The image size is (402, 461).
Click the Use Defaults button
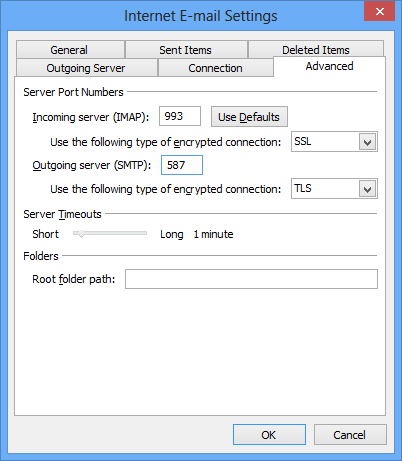(249, 117)
